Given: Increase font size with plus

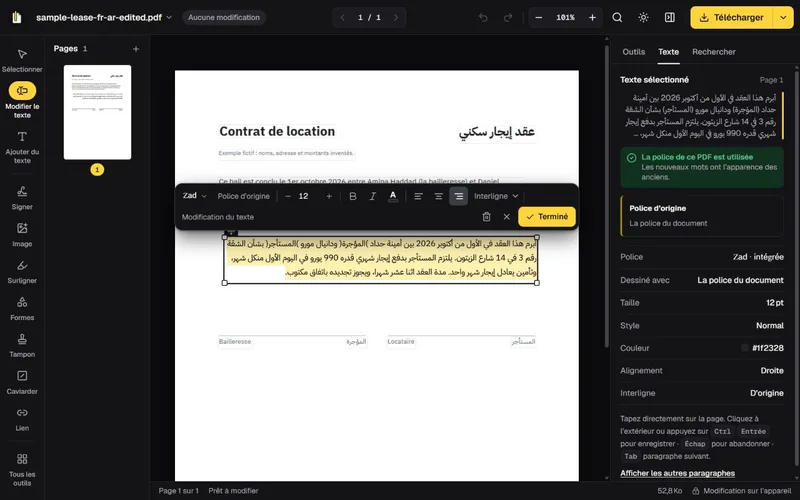Looking at the screenshot, I should (329, 196).
